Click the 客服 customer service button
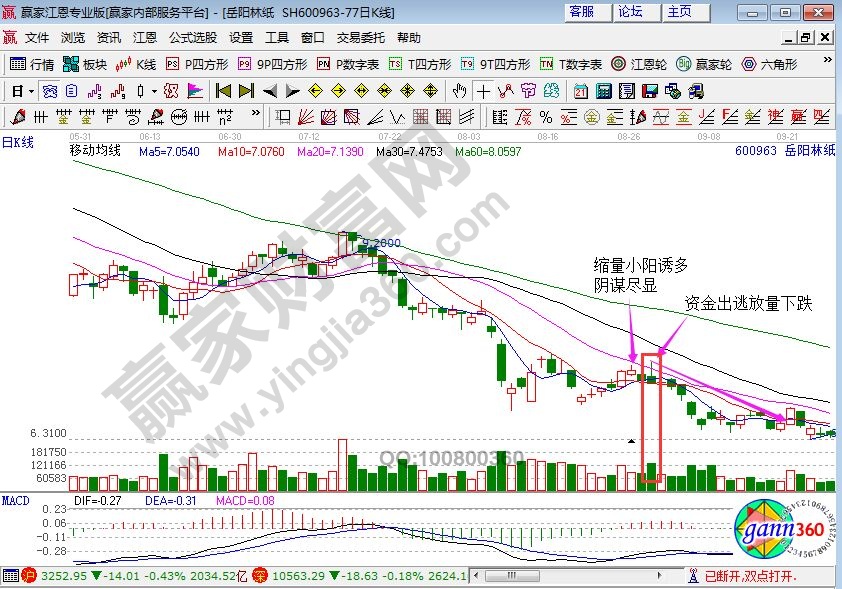The width and height of the screenshot is (842, 589). 581,12
